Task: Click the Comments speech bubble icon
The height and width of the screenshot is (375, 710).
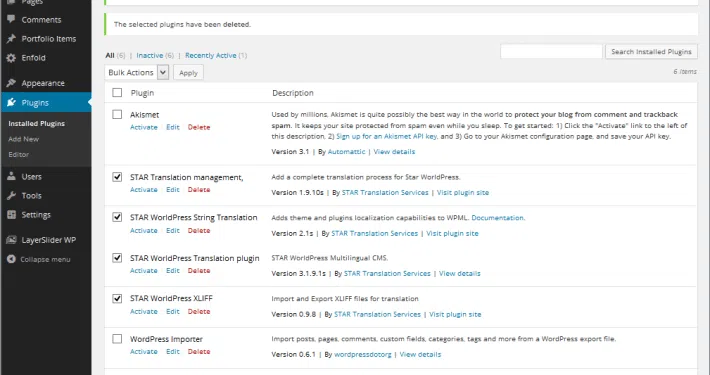Action: pyautogui.click(x=11, y=19)
